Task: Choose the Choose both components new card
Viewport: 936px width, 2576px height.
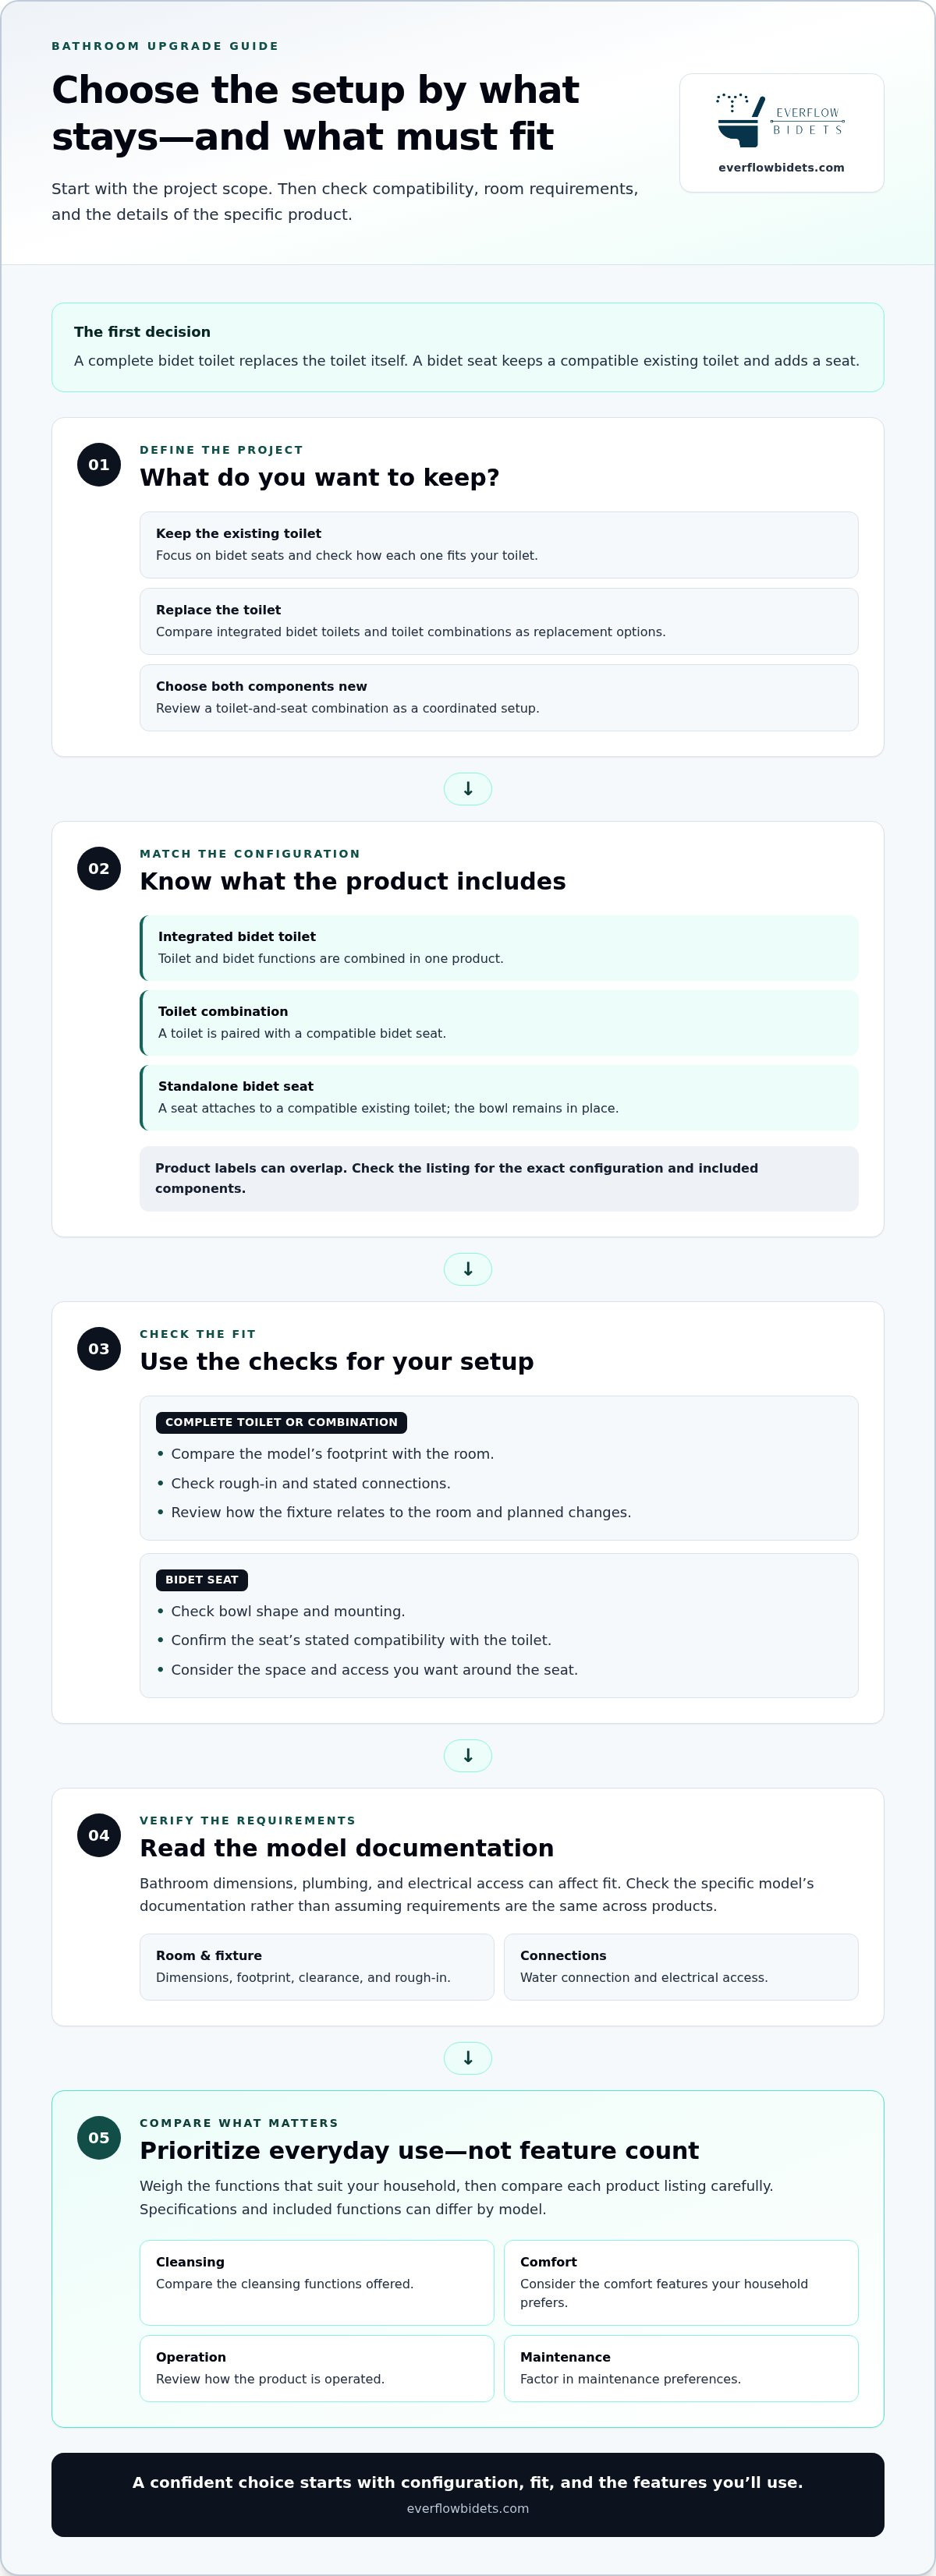Action: click(x=499, y=698)
